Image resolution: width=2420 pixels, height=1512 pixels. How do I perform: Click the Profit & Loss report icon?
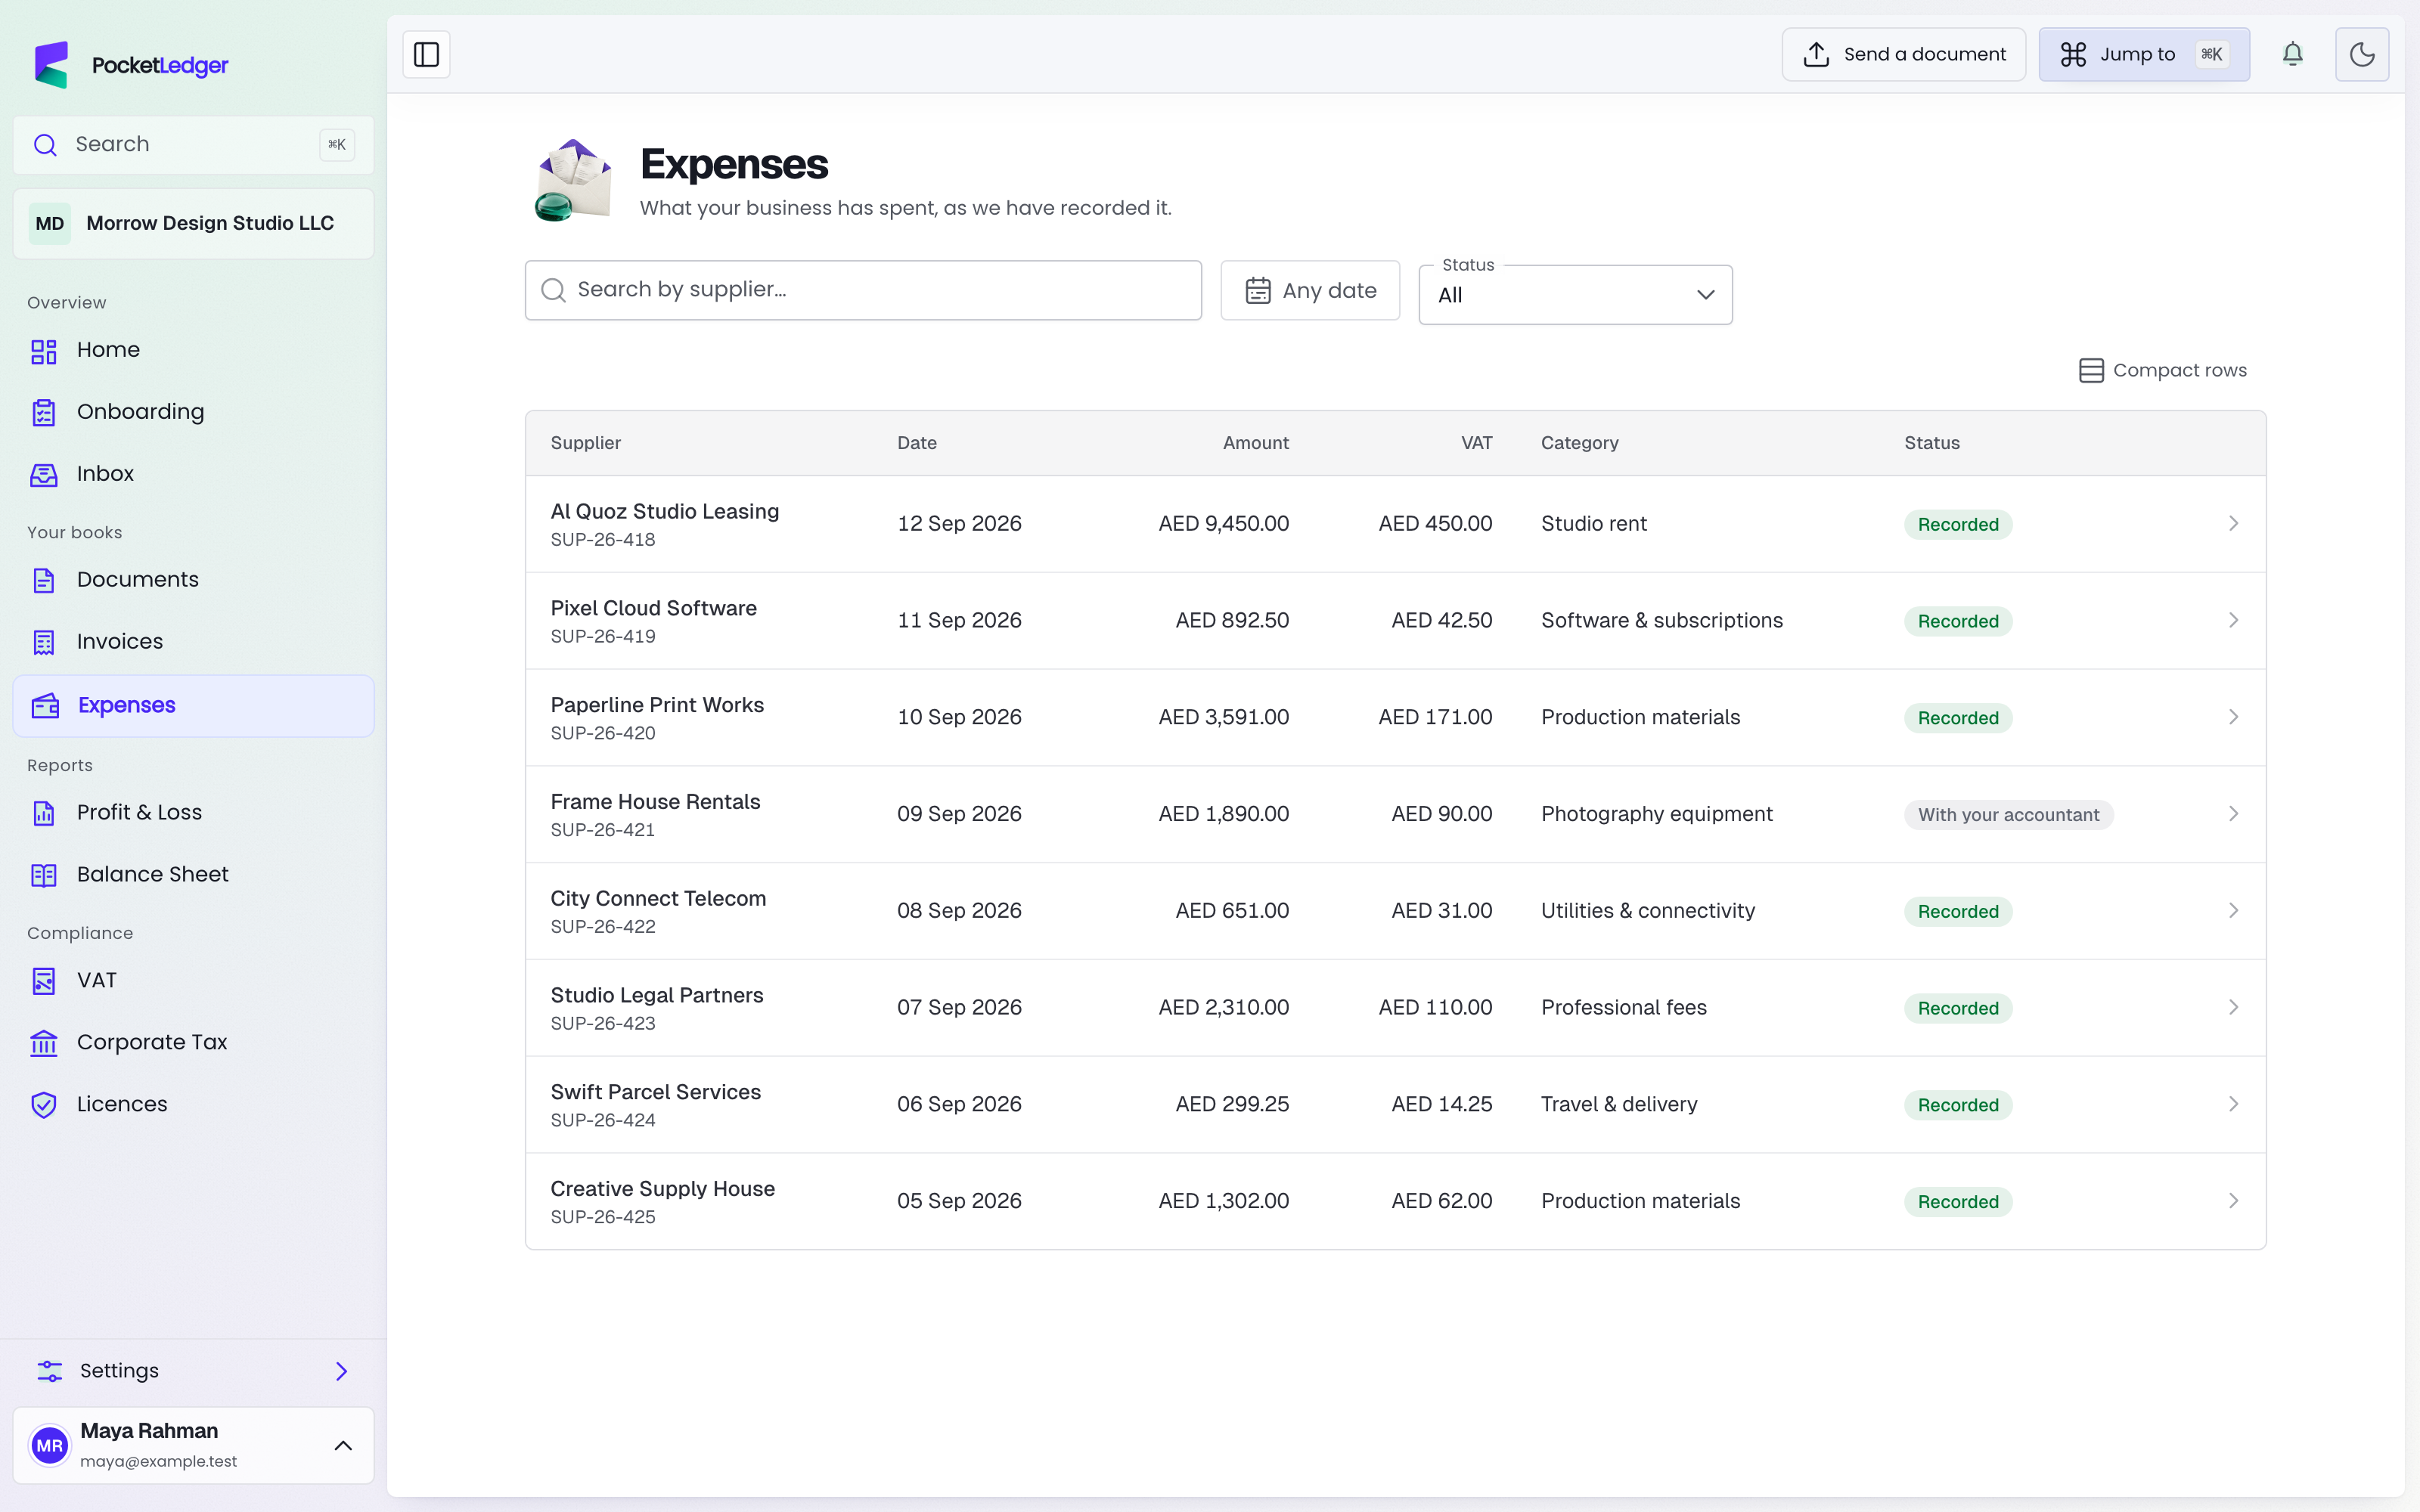[x=44, y=813]
